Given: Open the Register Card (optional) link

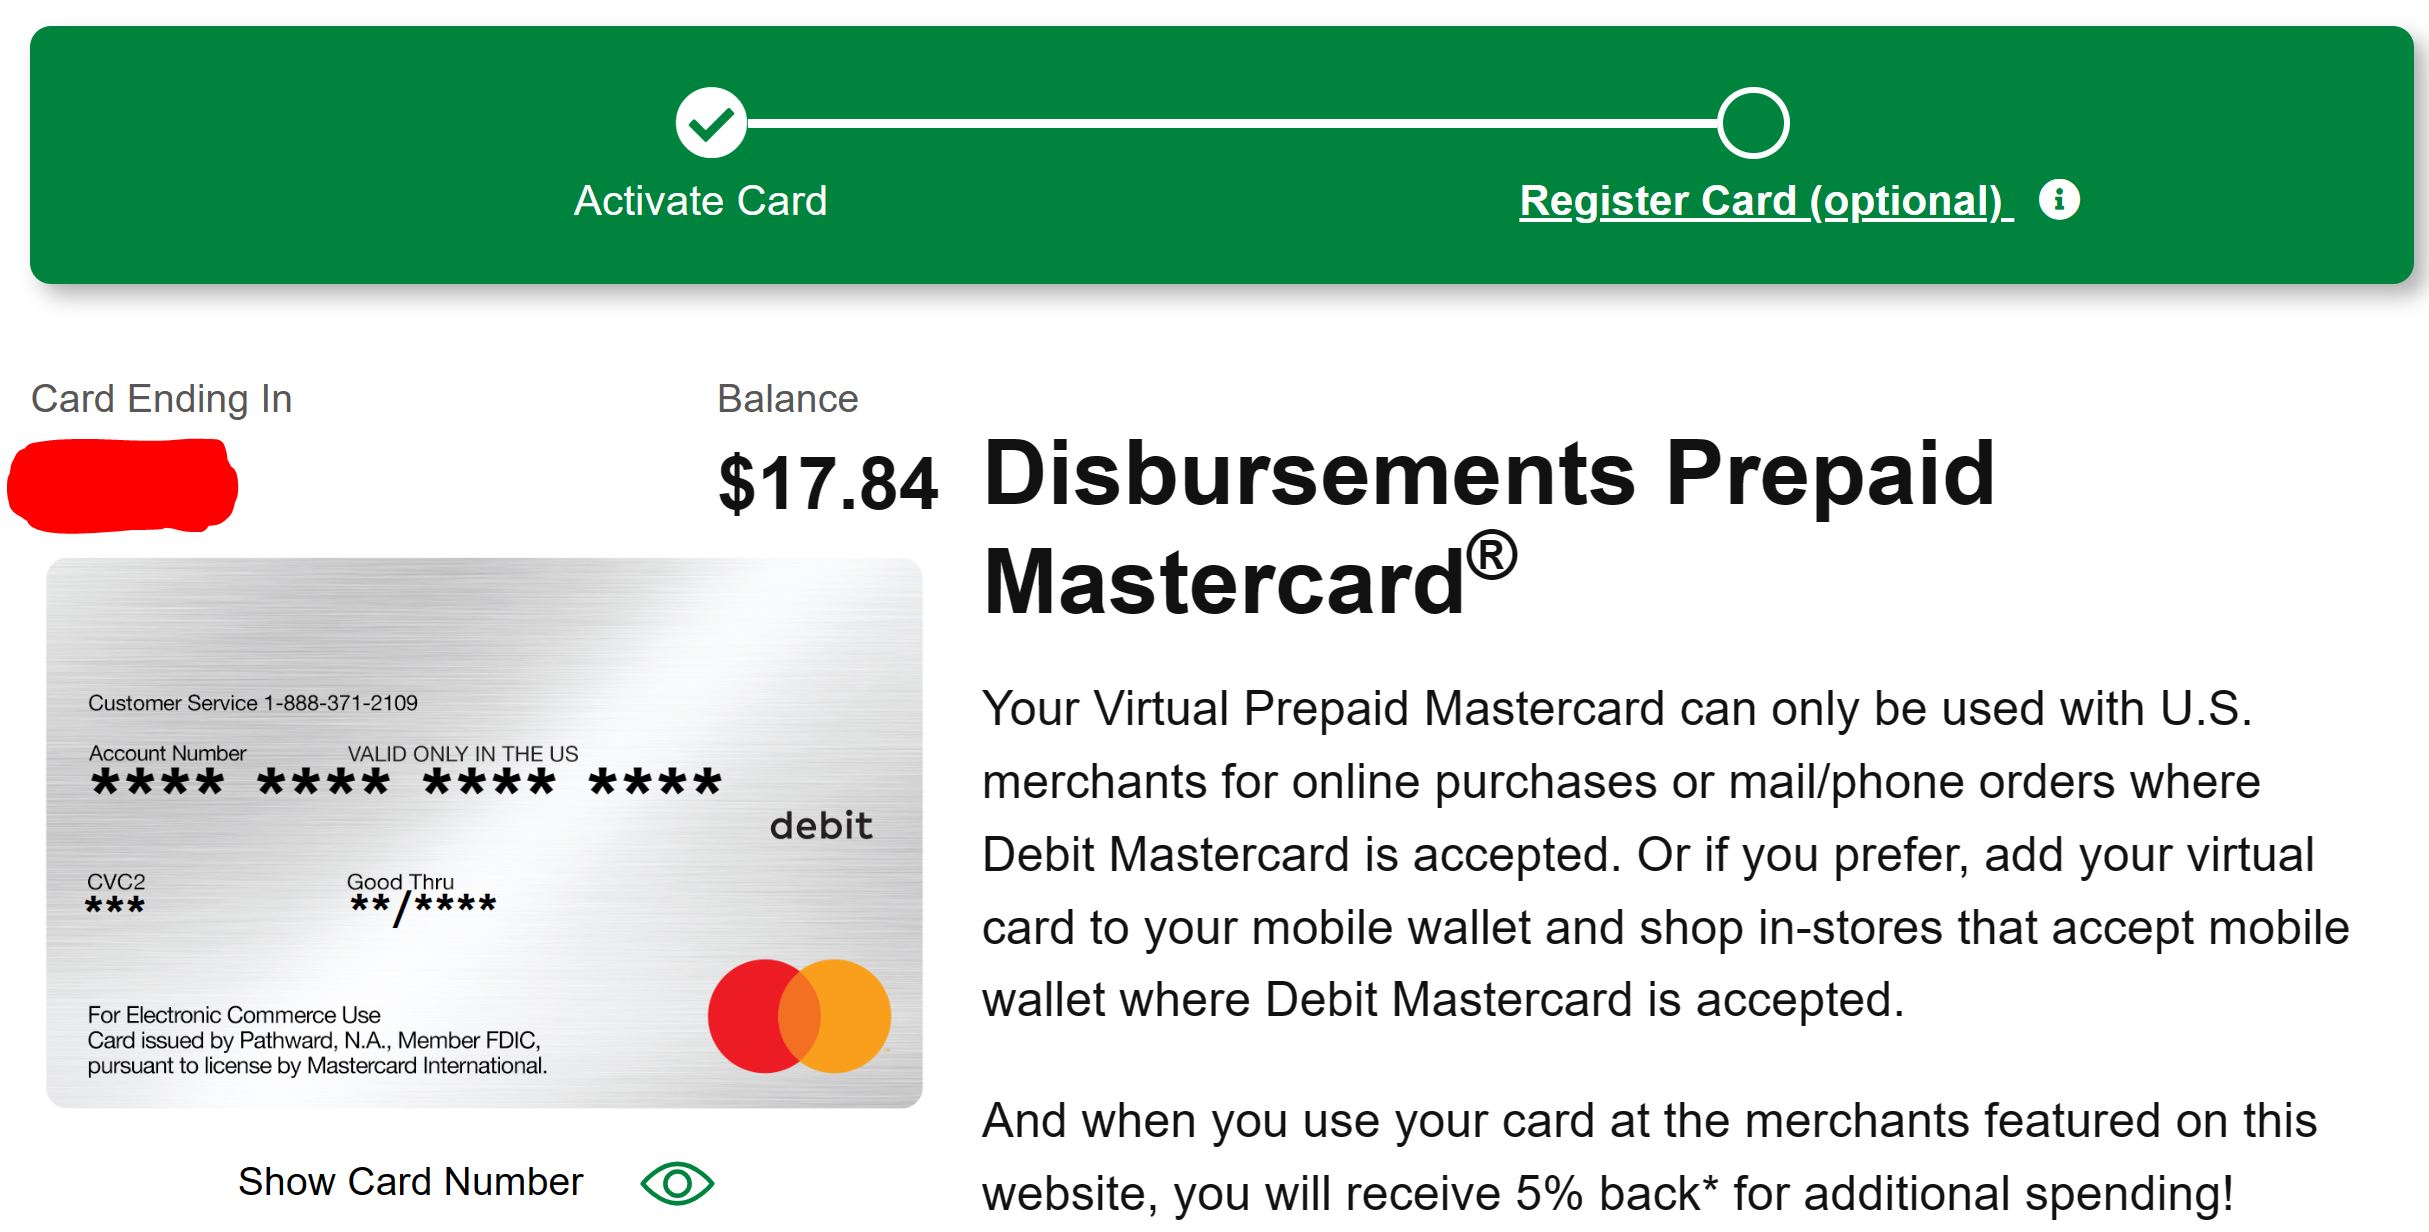Looking at the screenshot, I should coord(1766,201).
